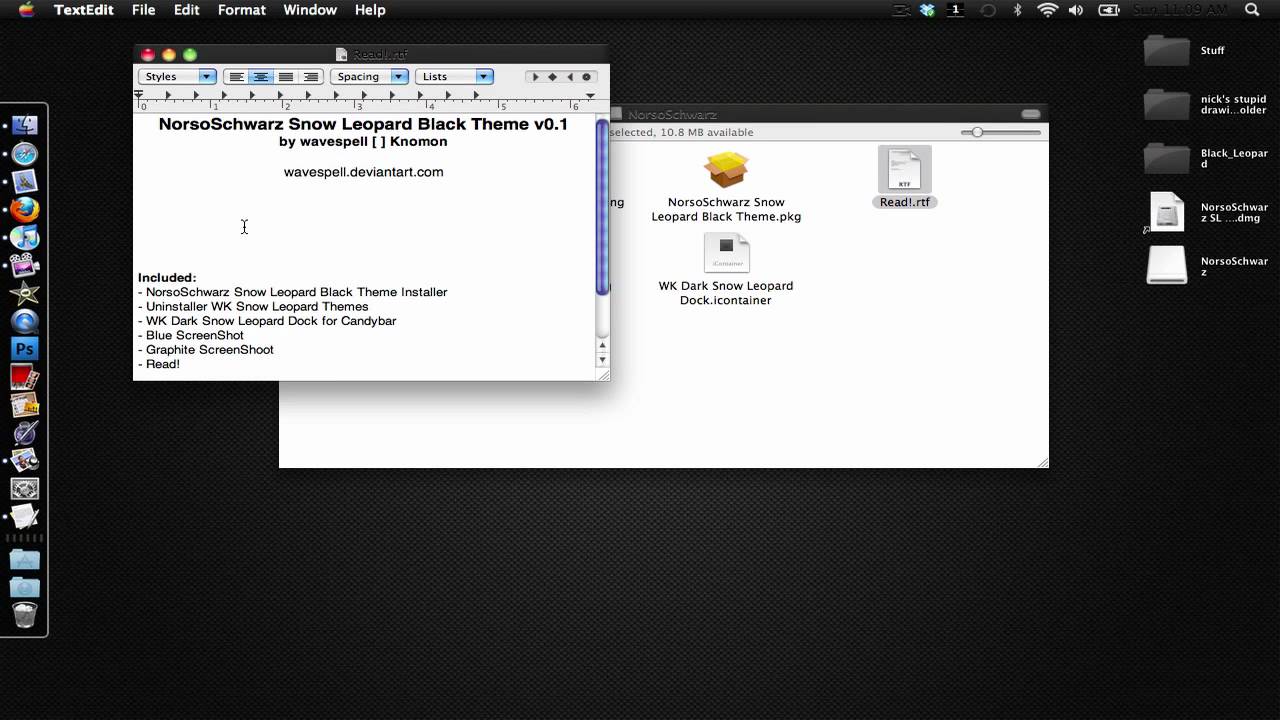Align text right in TextEdit toolbar
Image resolution: width=1280 pixels, height=720 pixels.
311,77
